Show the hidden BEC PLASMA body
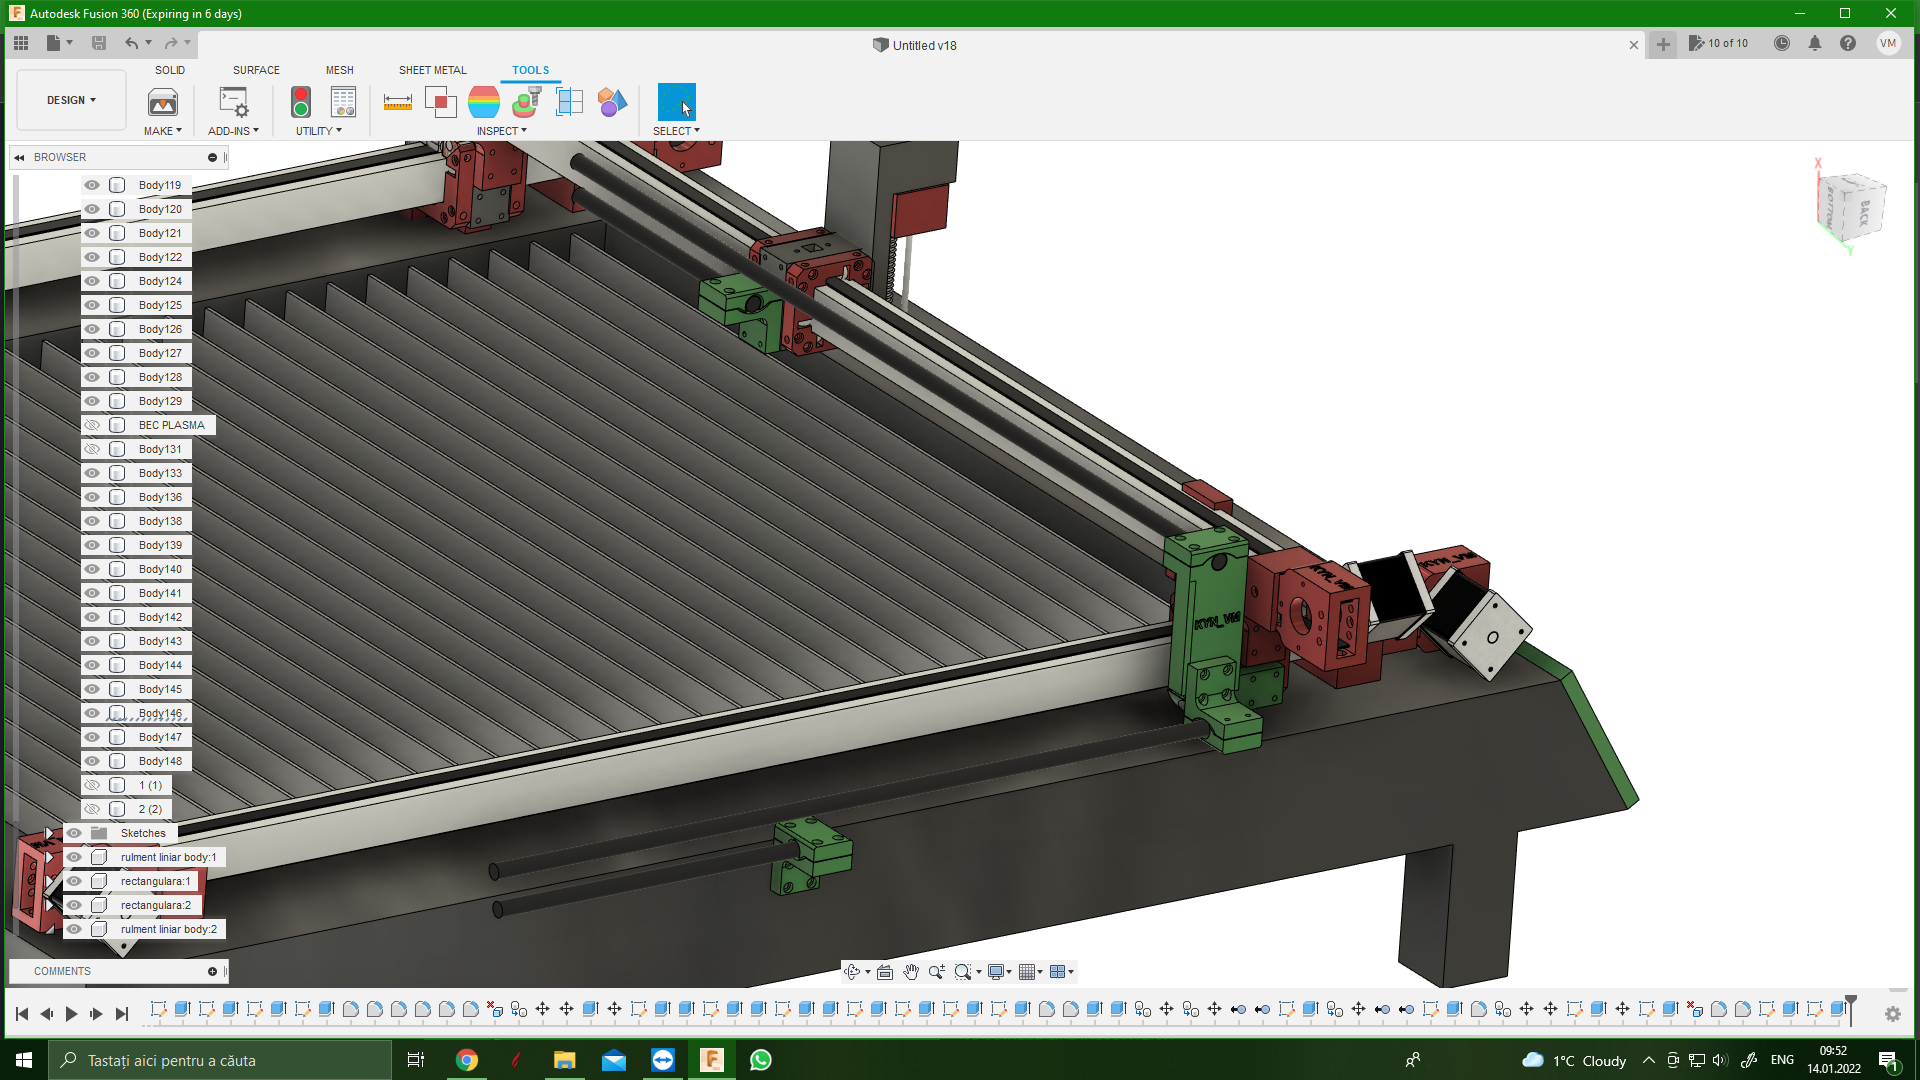This screenshot has height=1080, width=1920. (x=92, y=425)
